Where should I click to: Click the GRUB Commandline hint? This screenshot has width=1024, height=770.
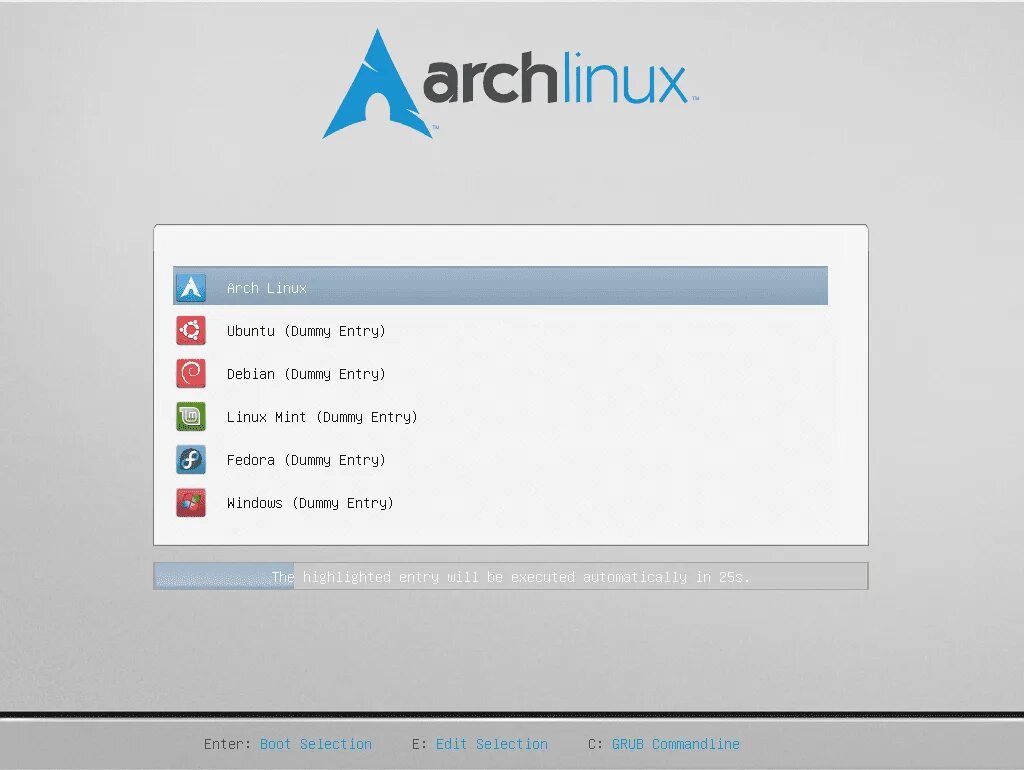[676, 744]
